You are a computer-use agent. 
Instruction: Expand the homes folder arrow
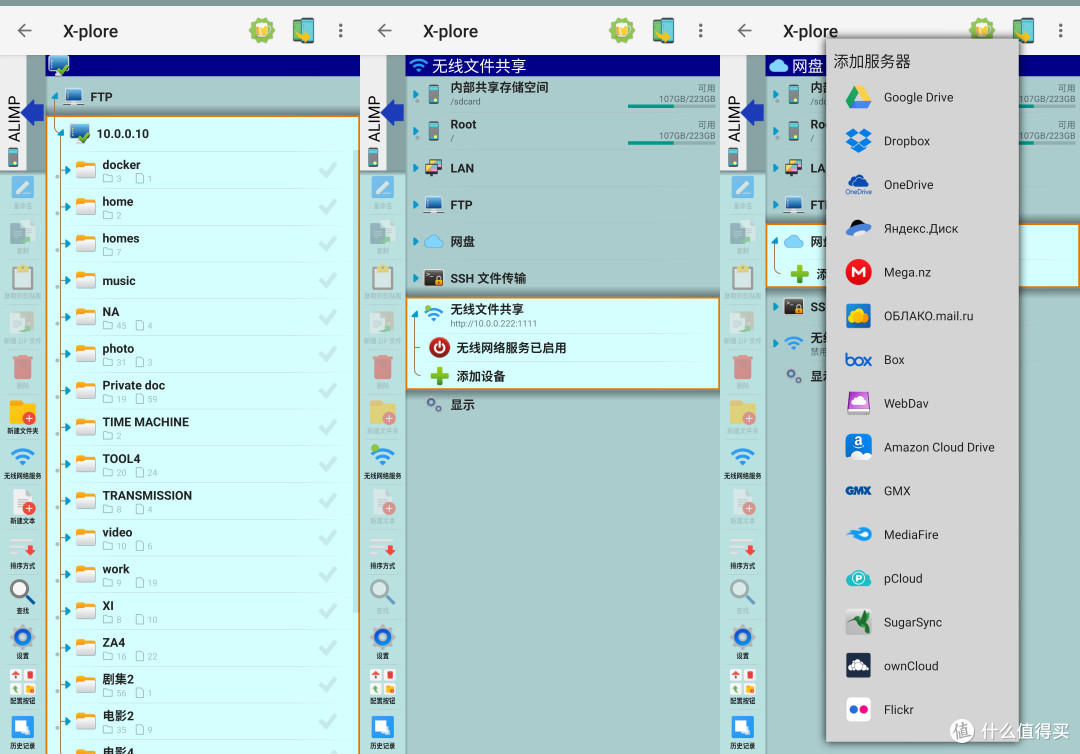tap(68, 243)
